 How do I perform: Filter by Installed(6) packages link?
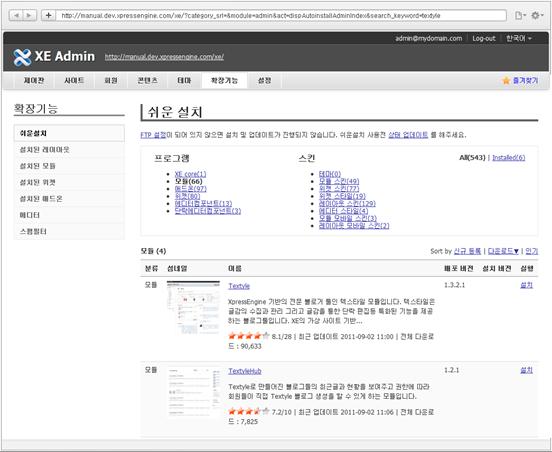coord(508,158)
